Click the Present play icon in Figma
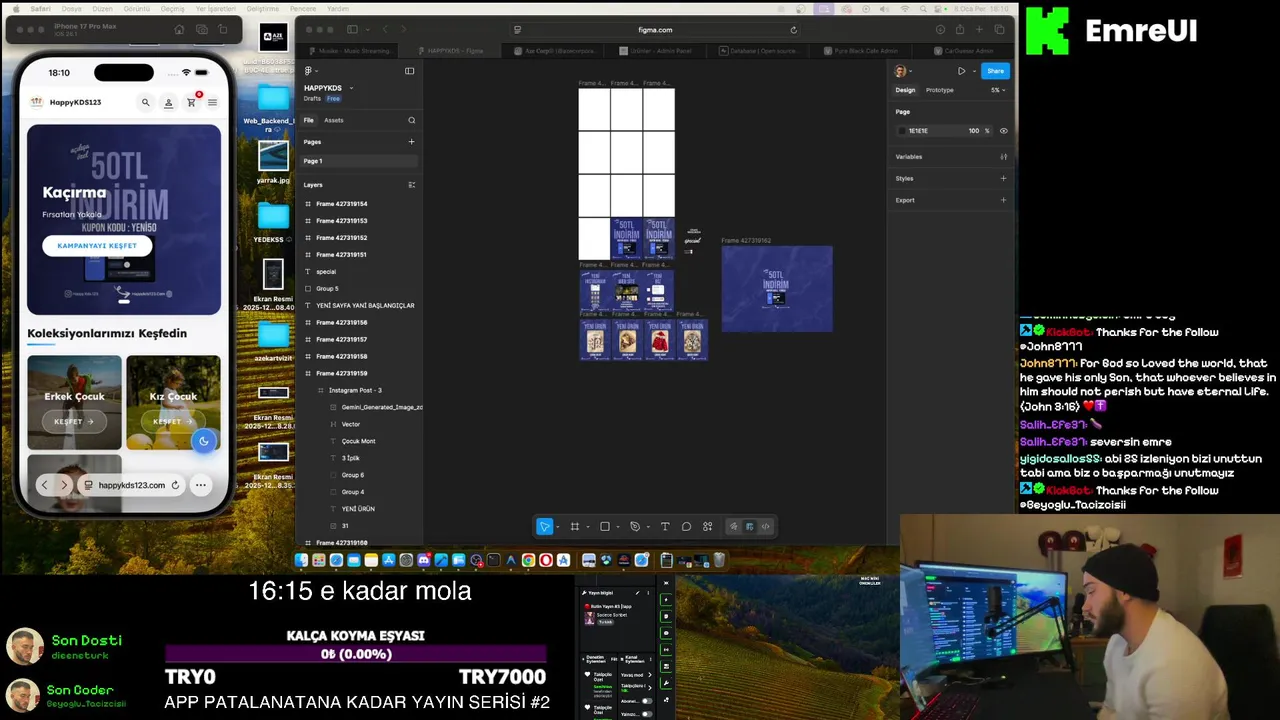The height and width of the screenshot is (720, 1280). click(961, 71)
